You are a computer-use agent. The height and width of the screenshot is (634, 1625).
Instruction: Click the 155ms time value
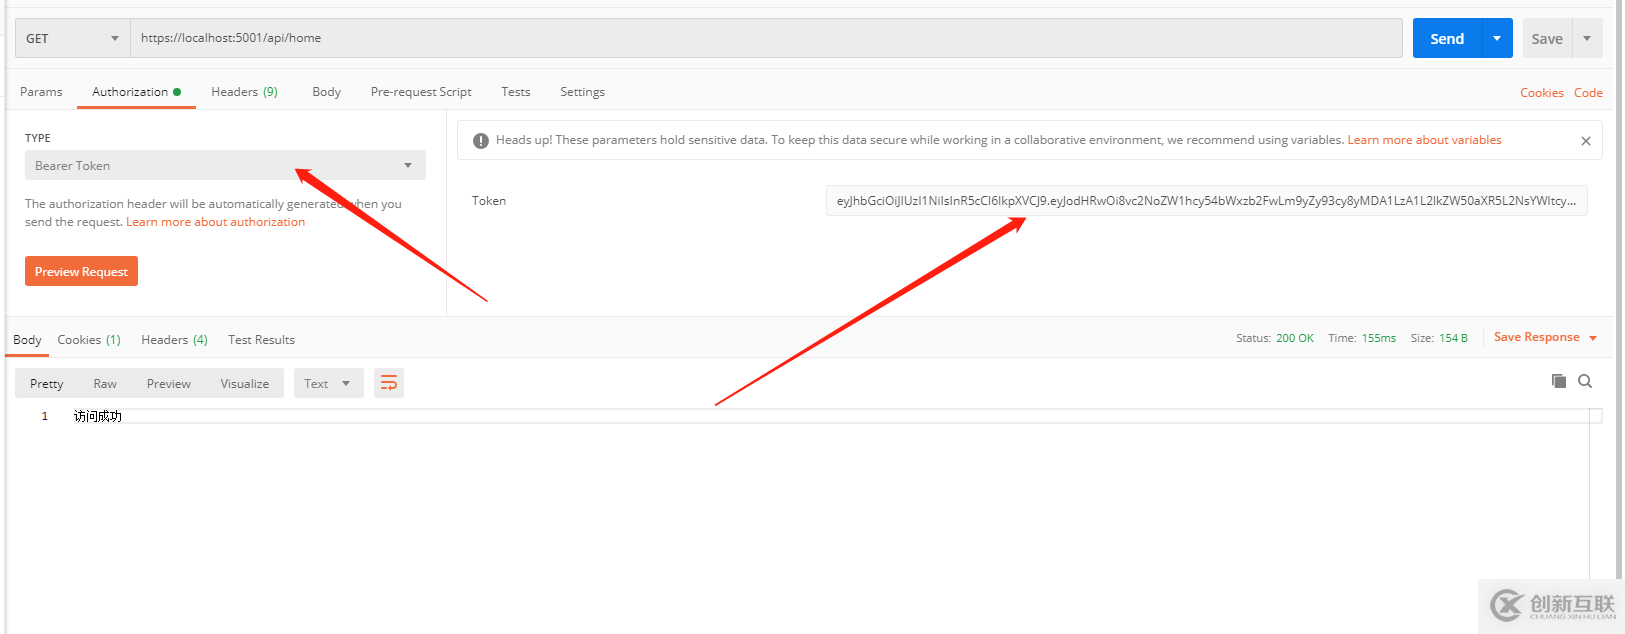pyautogui.click(x=1378, y=338)
